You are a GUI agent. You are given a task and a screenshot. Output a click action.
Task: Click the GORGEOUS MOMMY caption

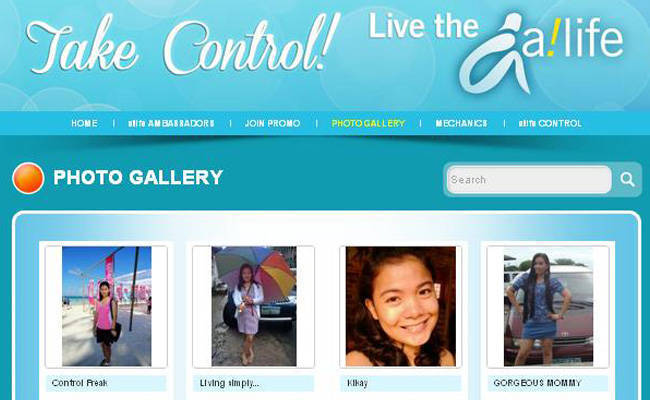(537, 383)
